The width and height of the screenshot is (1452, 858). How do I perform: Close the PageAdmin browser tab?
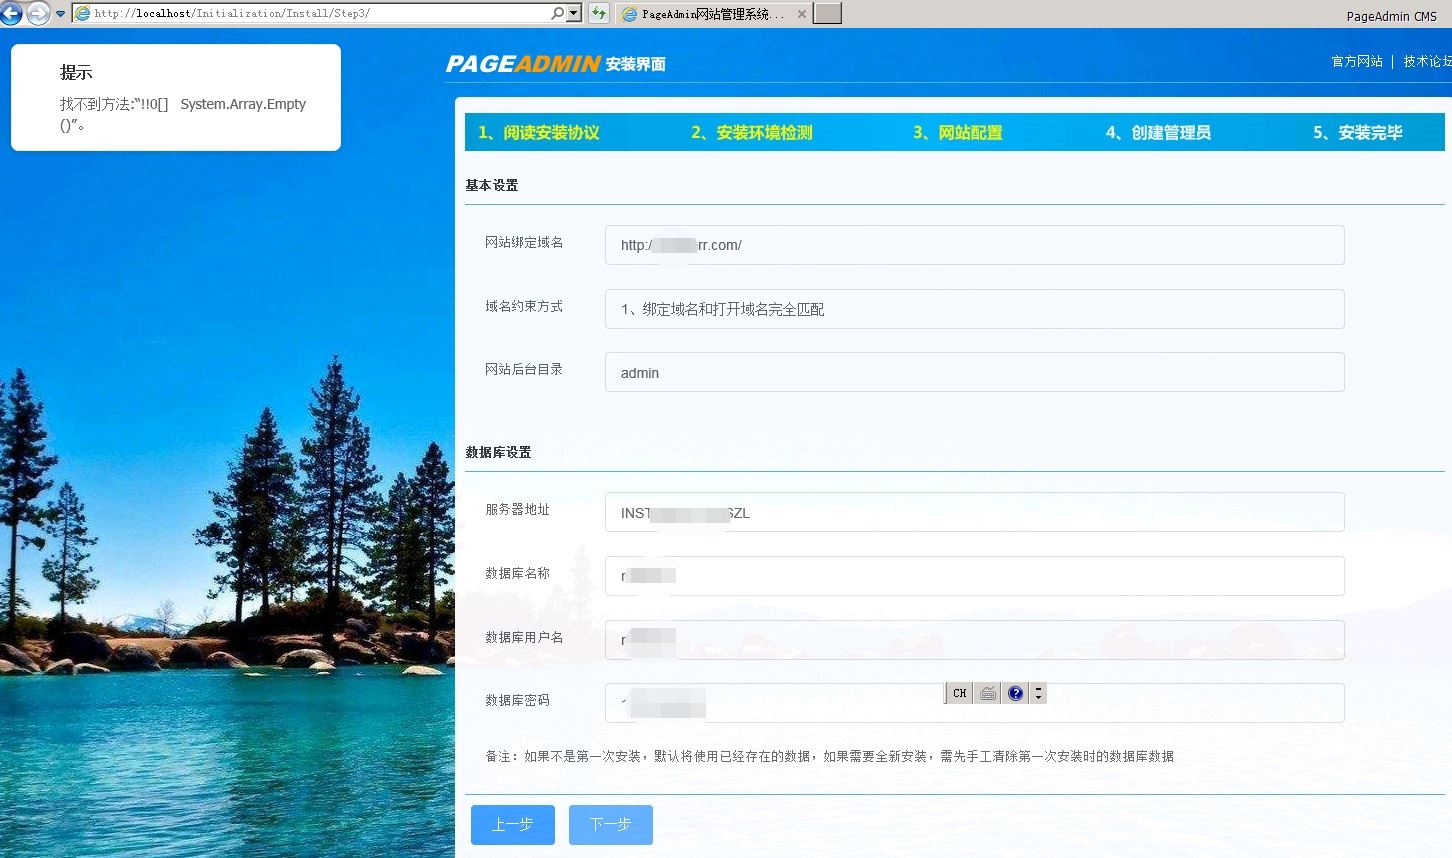click(801, 14)
